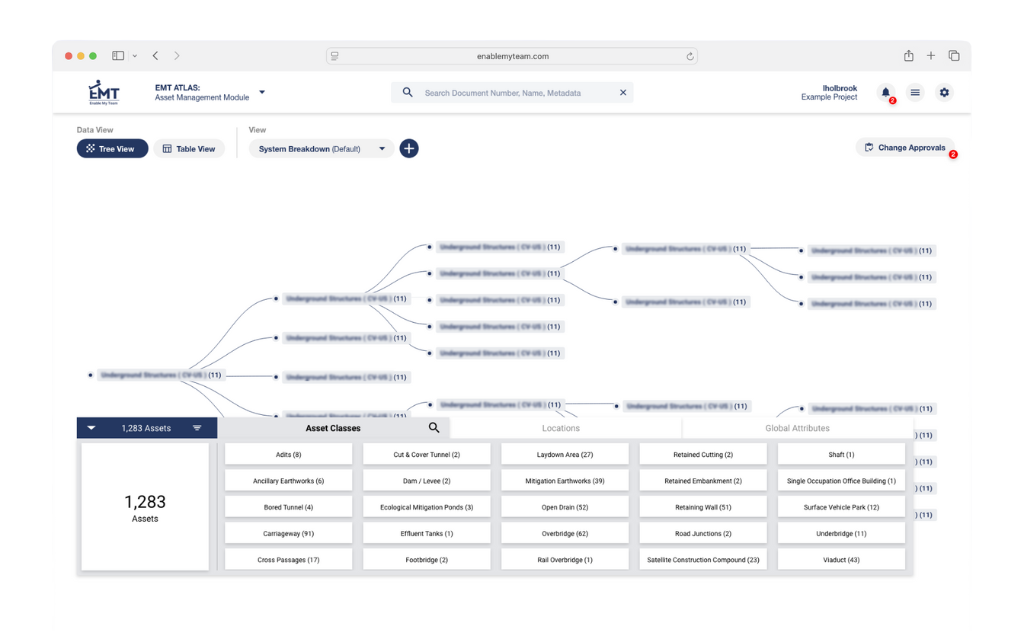Viewport: 1024px width, 631px height.
Task: Collapse the 1,283 Assets panel arrow
Action: [x=92, y=428]
